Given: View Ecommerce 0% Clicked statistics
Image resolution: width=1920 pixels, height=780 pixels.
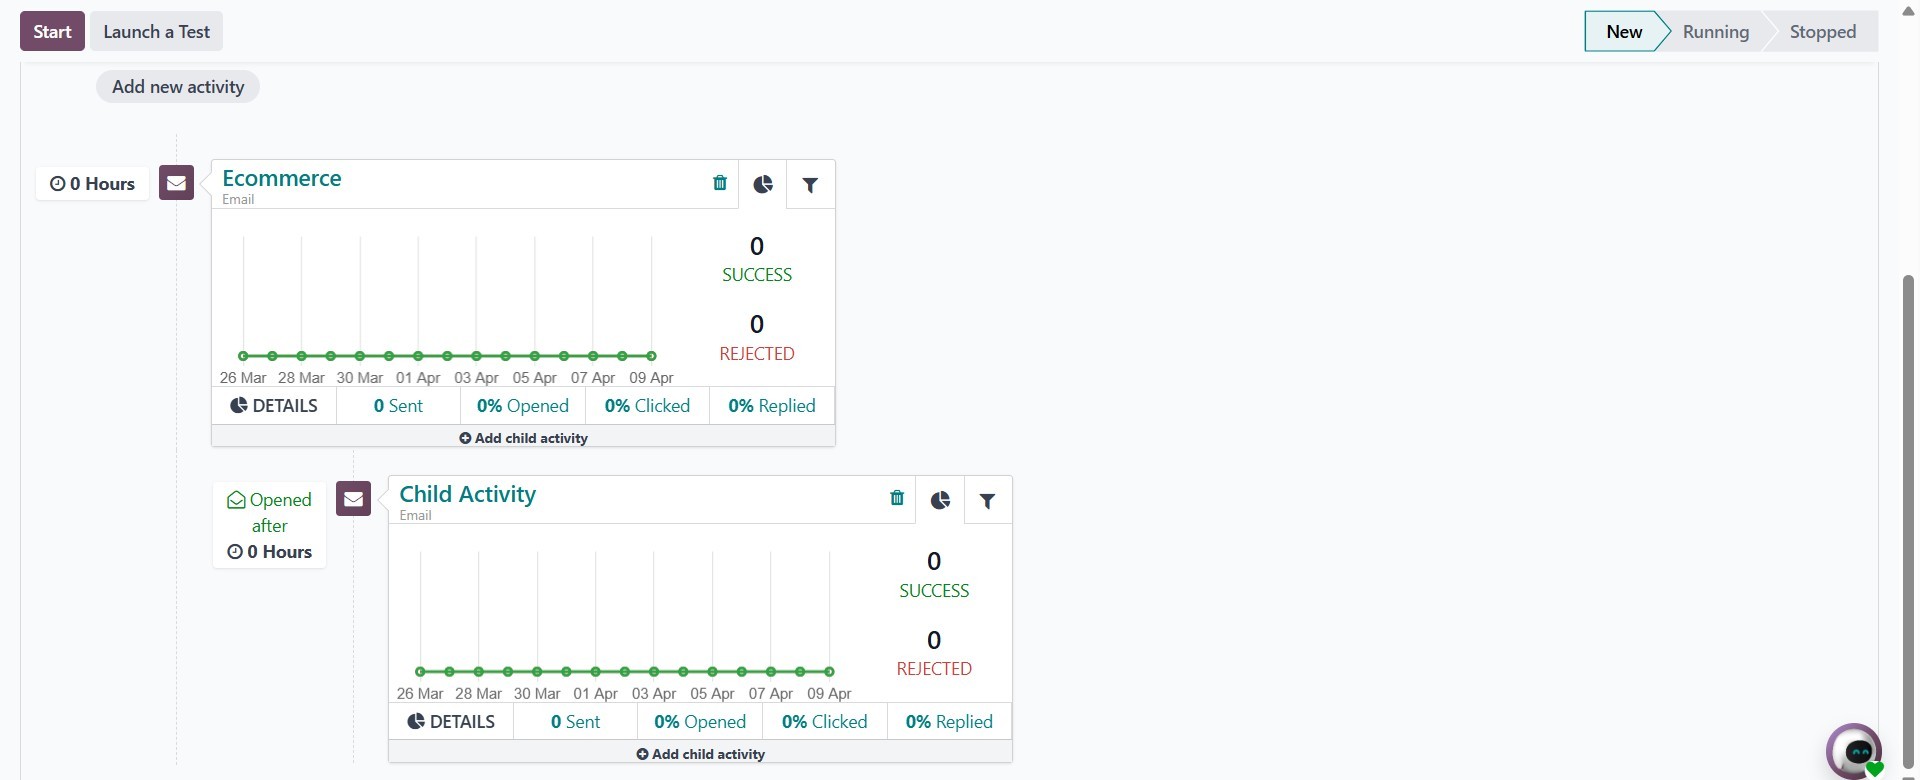Looking at the screenshot, I should pos(647,406).
